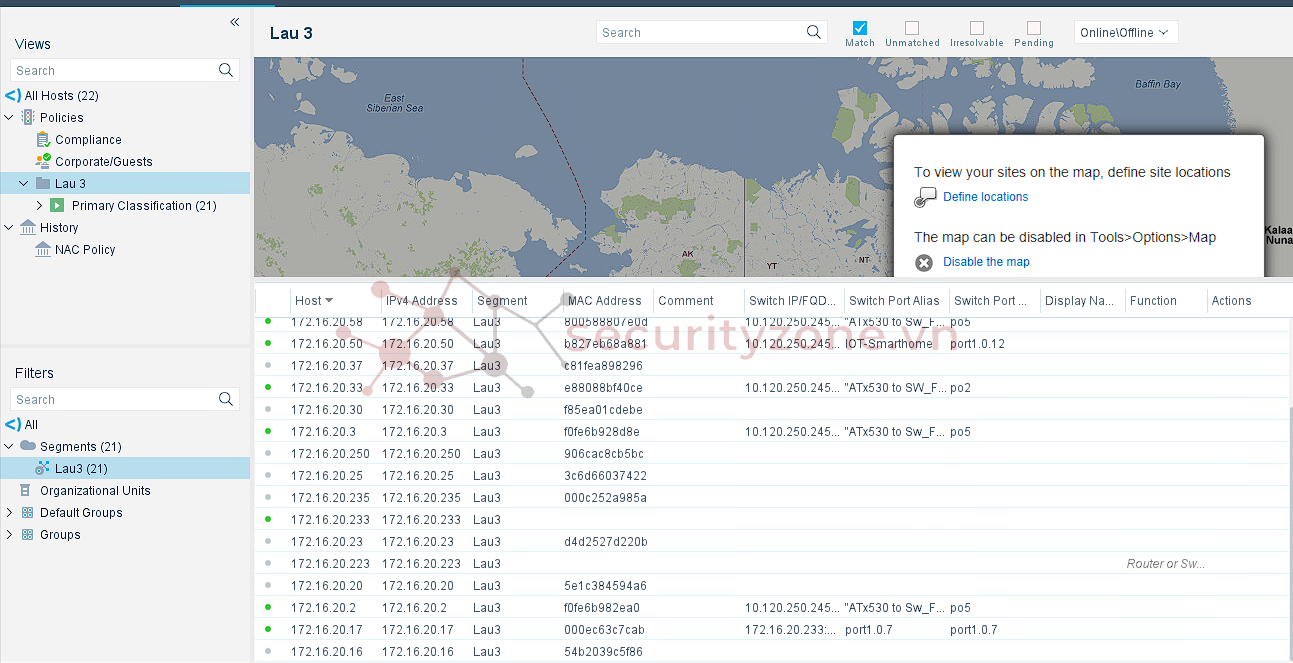Select MAC address c81fea898296
Image resolution: width=1293 pixels, height=663 pixels.
pos(603,366)
